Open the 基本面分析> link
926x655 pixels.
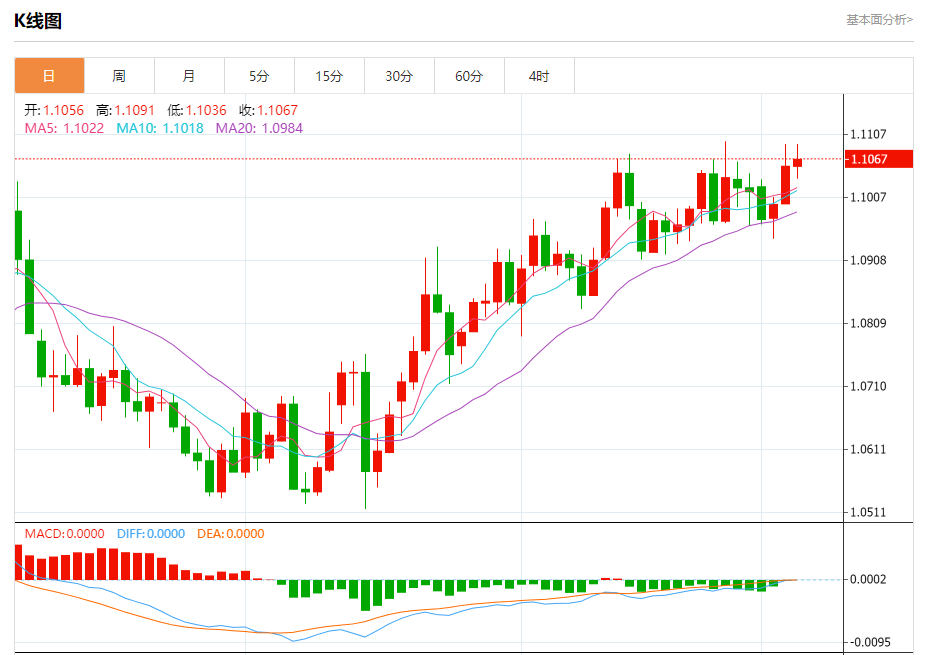coord(879,19)
